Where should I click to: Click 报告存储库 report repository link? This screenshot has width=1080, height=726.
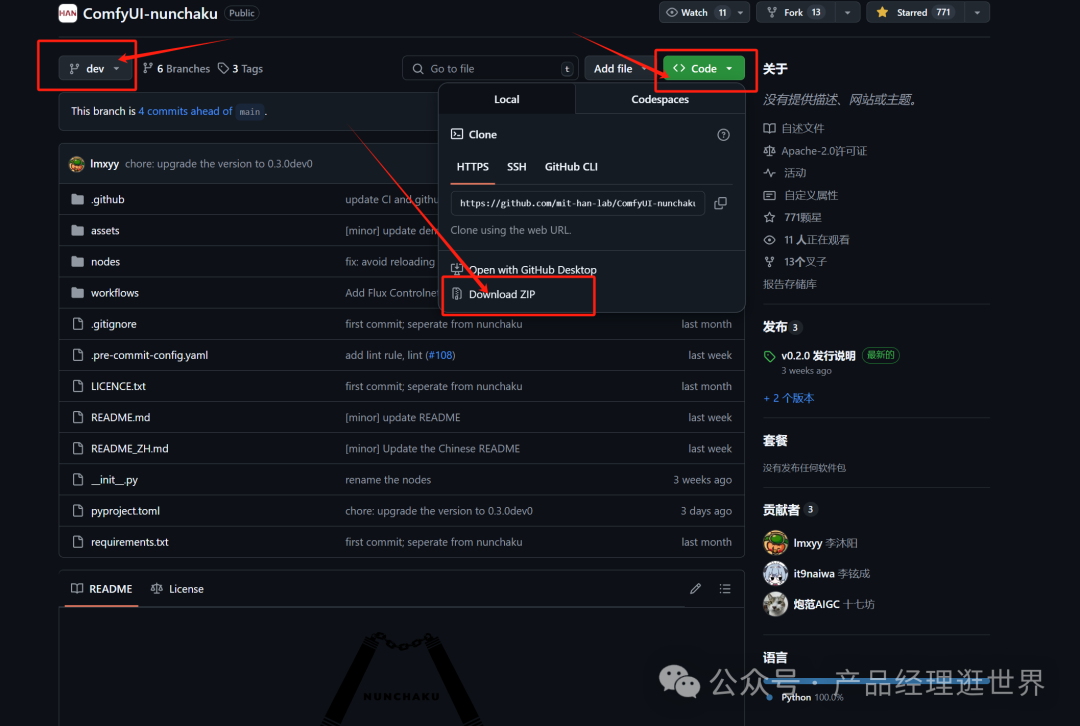pyautogui.click(x=789, y=284)
